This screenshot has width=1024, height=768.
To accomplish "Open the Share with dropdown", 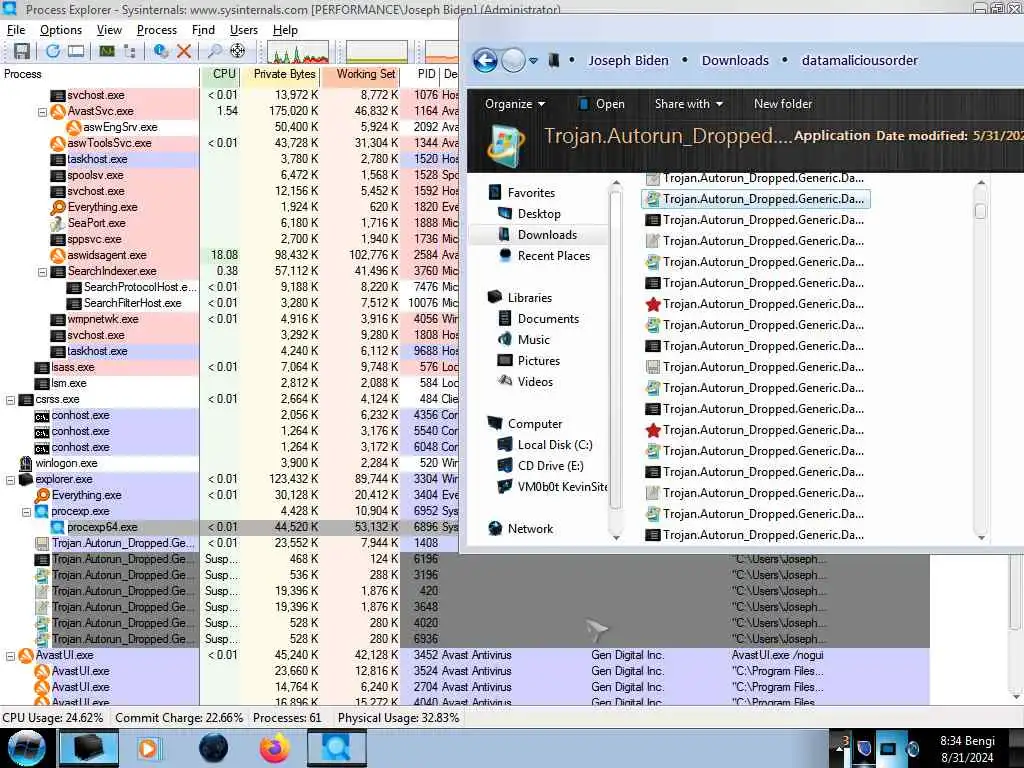I will pos(689,104).
